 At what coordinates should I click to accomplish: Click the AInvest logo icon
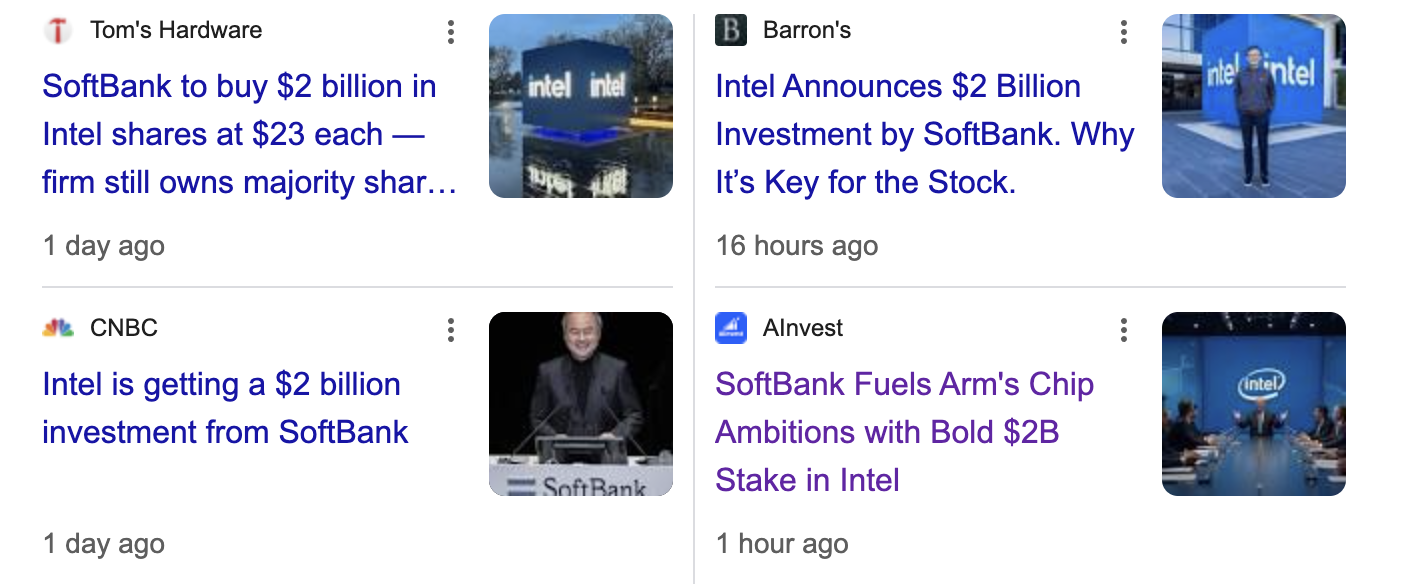click(x=731, y=328)
